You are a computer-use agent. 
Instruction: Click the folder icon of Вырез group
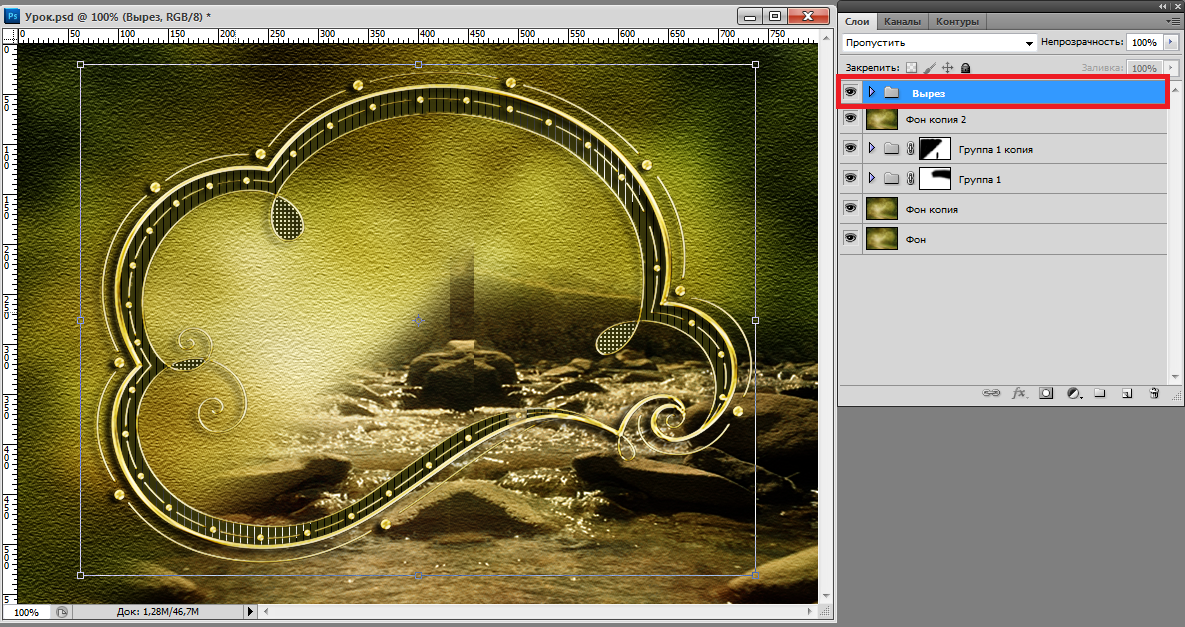click(892, 92)
